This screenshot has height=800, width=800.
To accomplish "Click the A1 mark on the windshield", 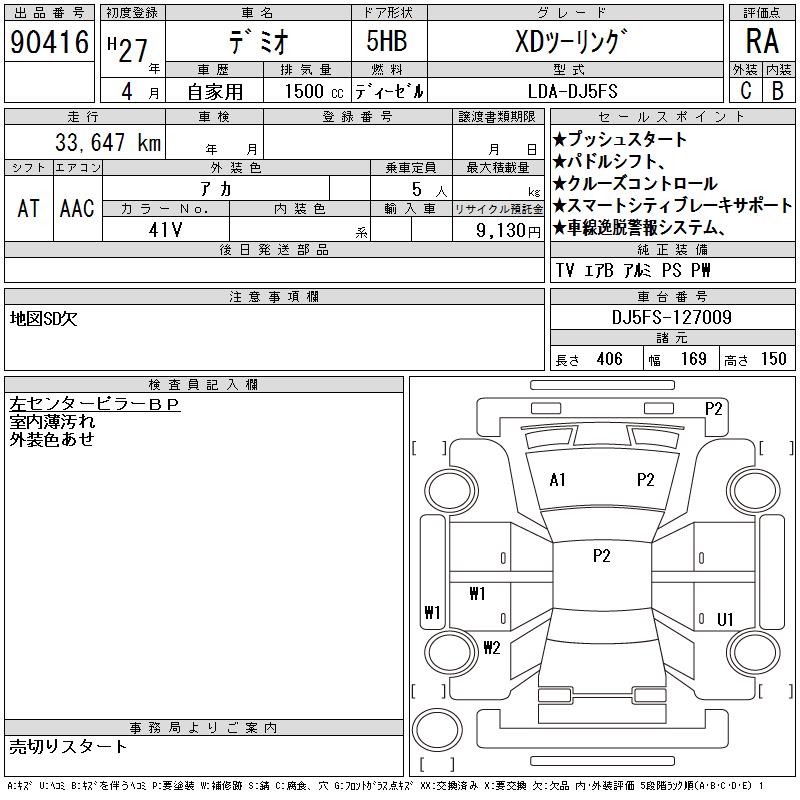I will pyautogui.click(x=558, y=480).
